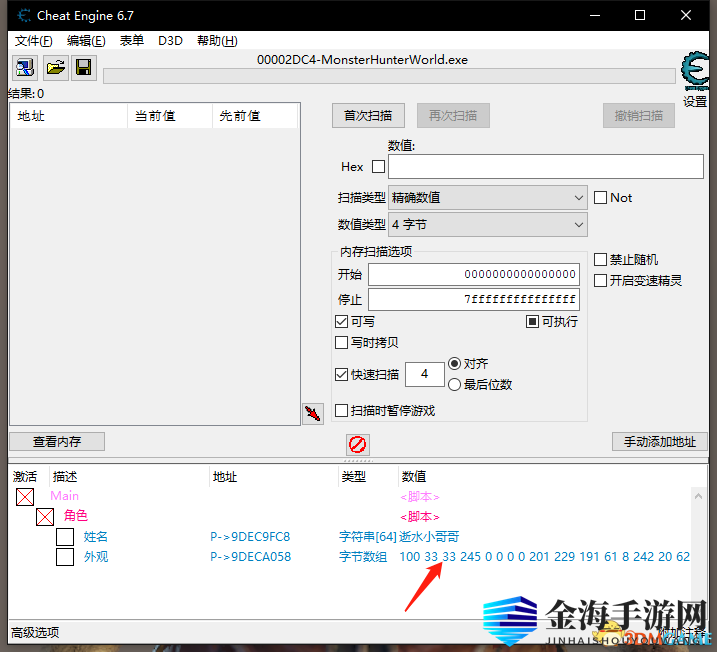
Task: Open 高级选项 at the bottom
Action: (x=35, y=633)
